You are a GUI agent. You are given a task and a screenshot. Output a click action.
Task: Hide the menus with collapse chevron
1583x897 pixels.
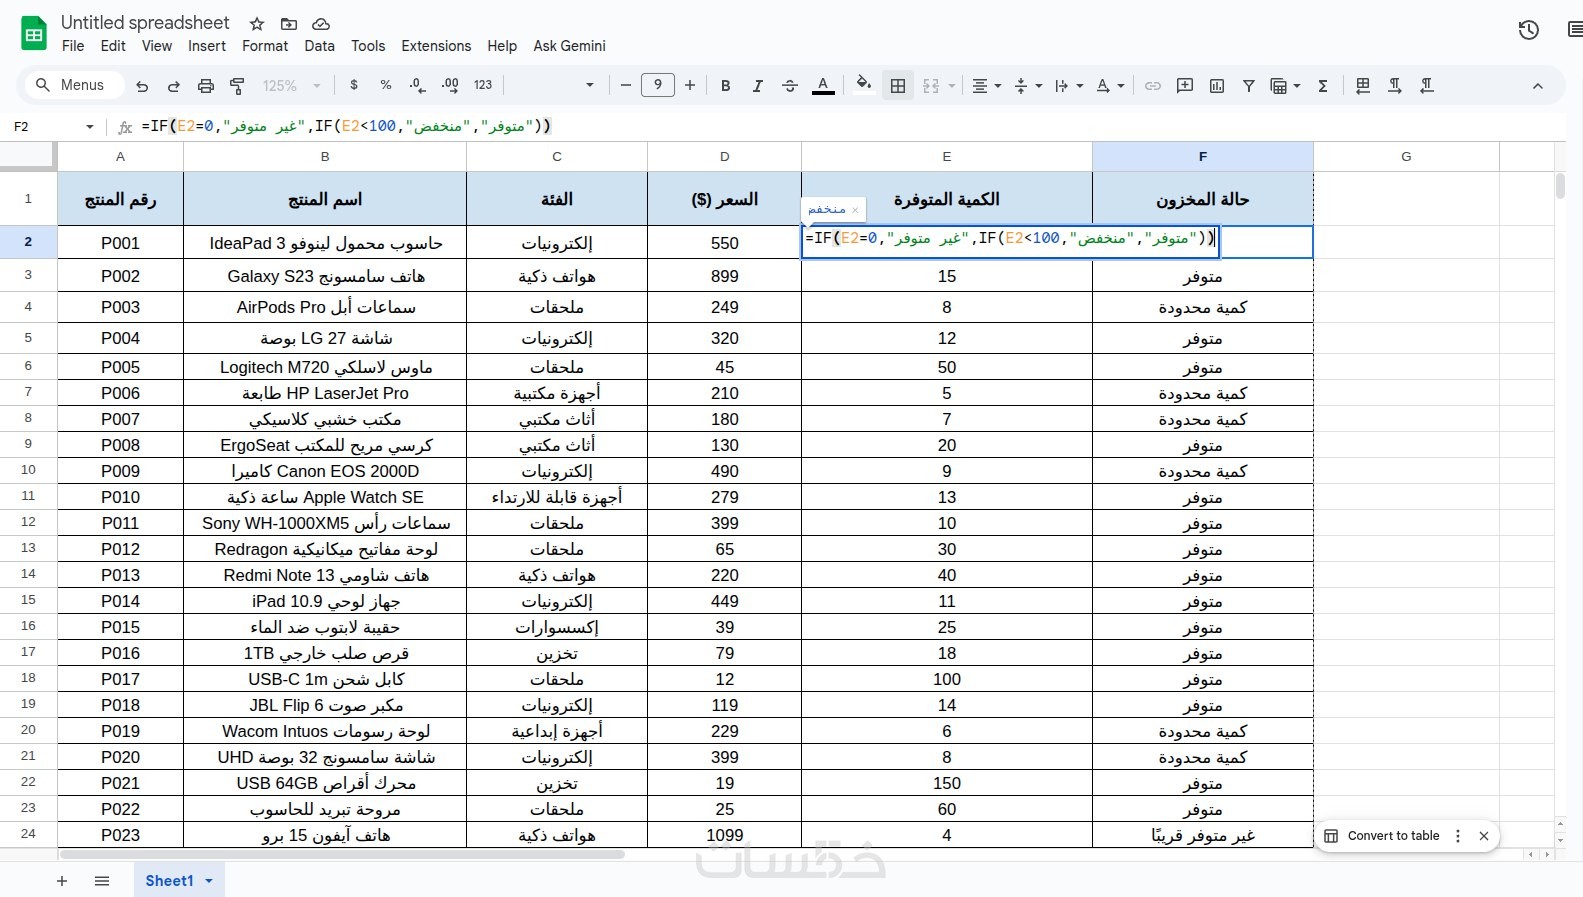1538,86
